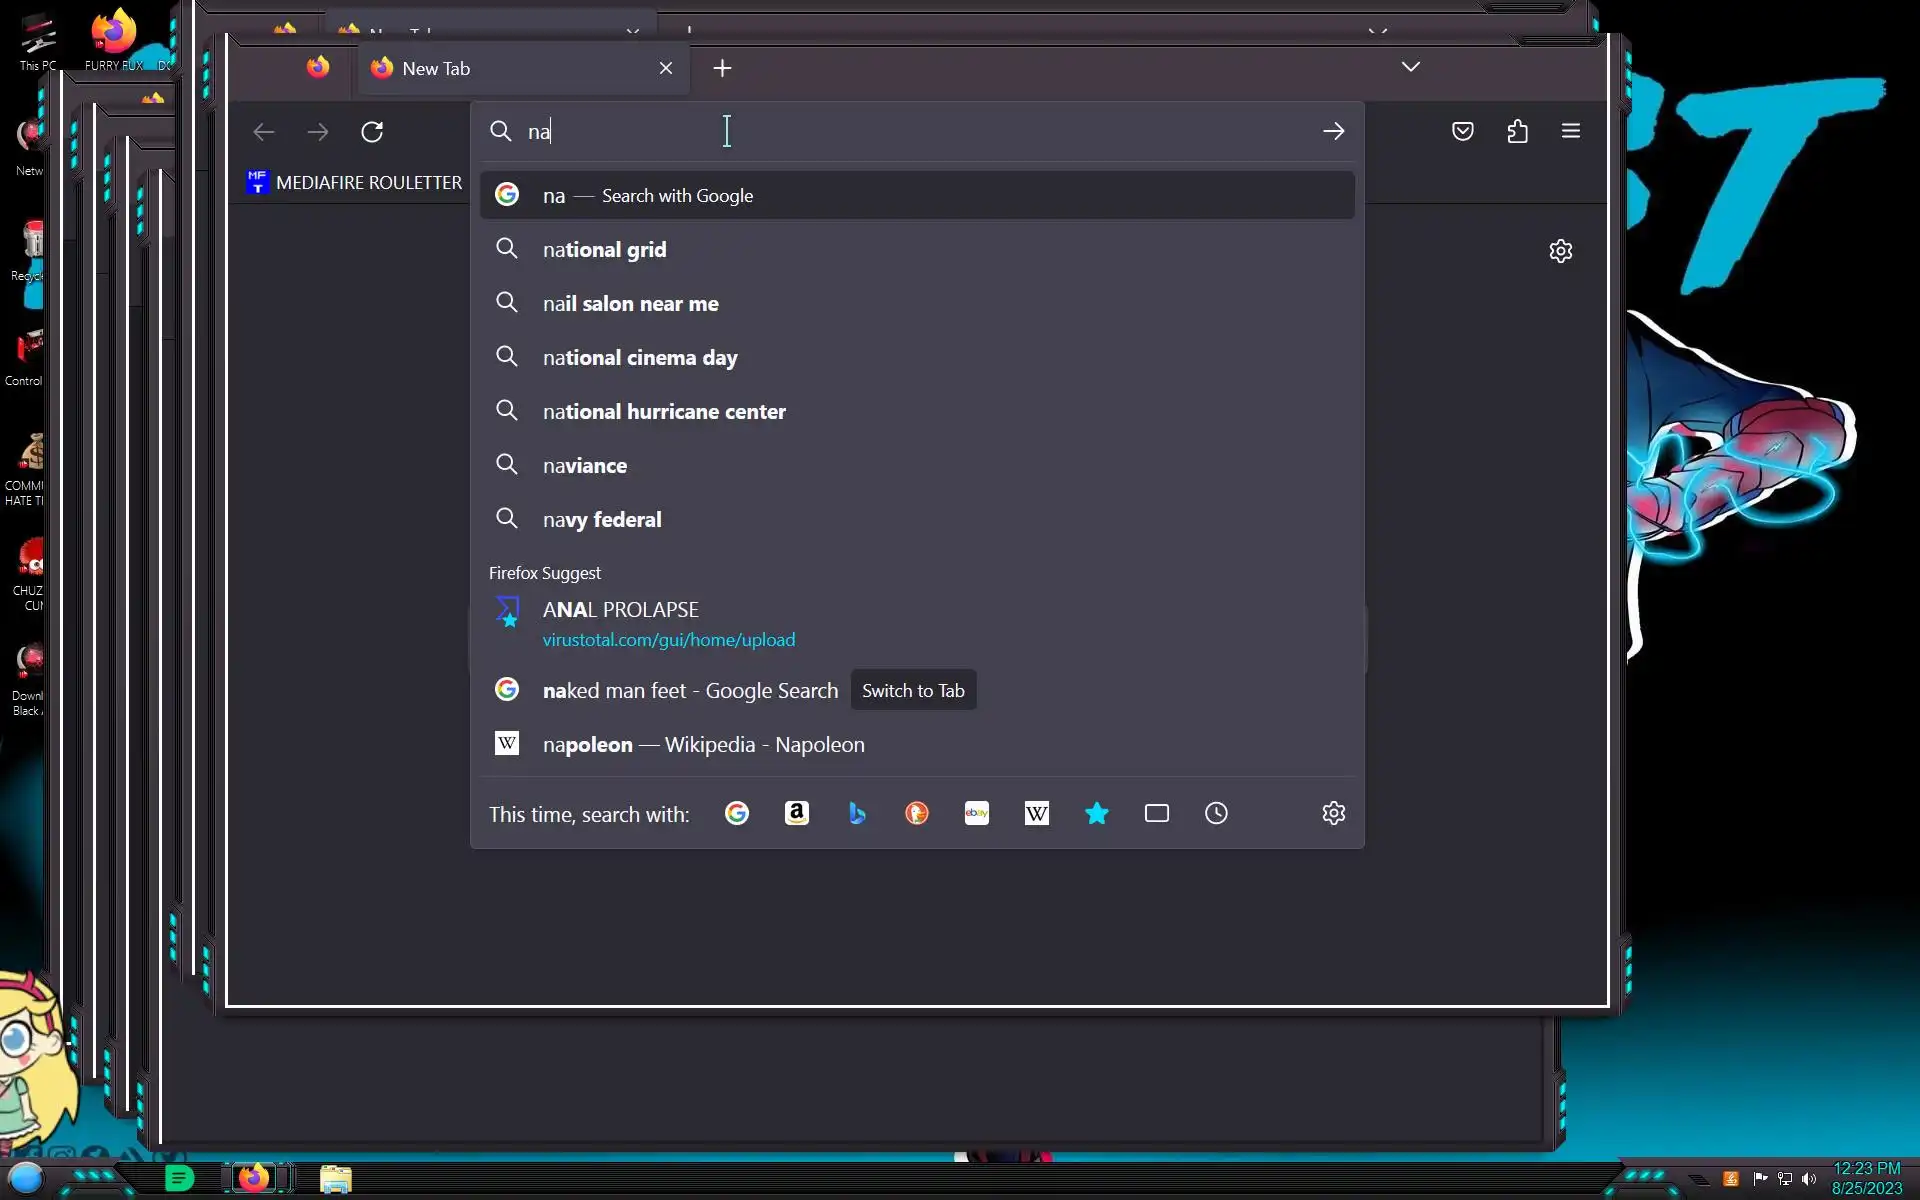Click Switch to Tab button
This screenshot has width=1920, height=1200.
pos(913,691)
